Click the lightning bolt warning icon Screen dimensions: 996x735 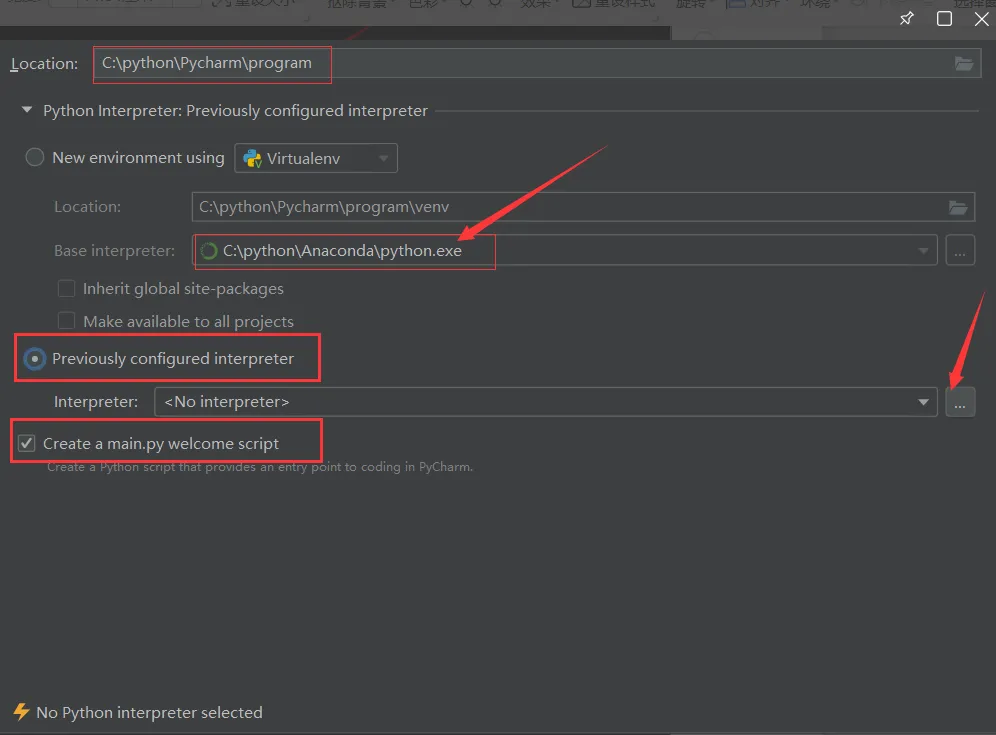(x=21, y=711)
